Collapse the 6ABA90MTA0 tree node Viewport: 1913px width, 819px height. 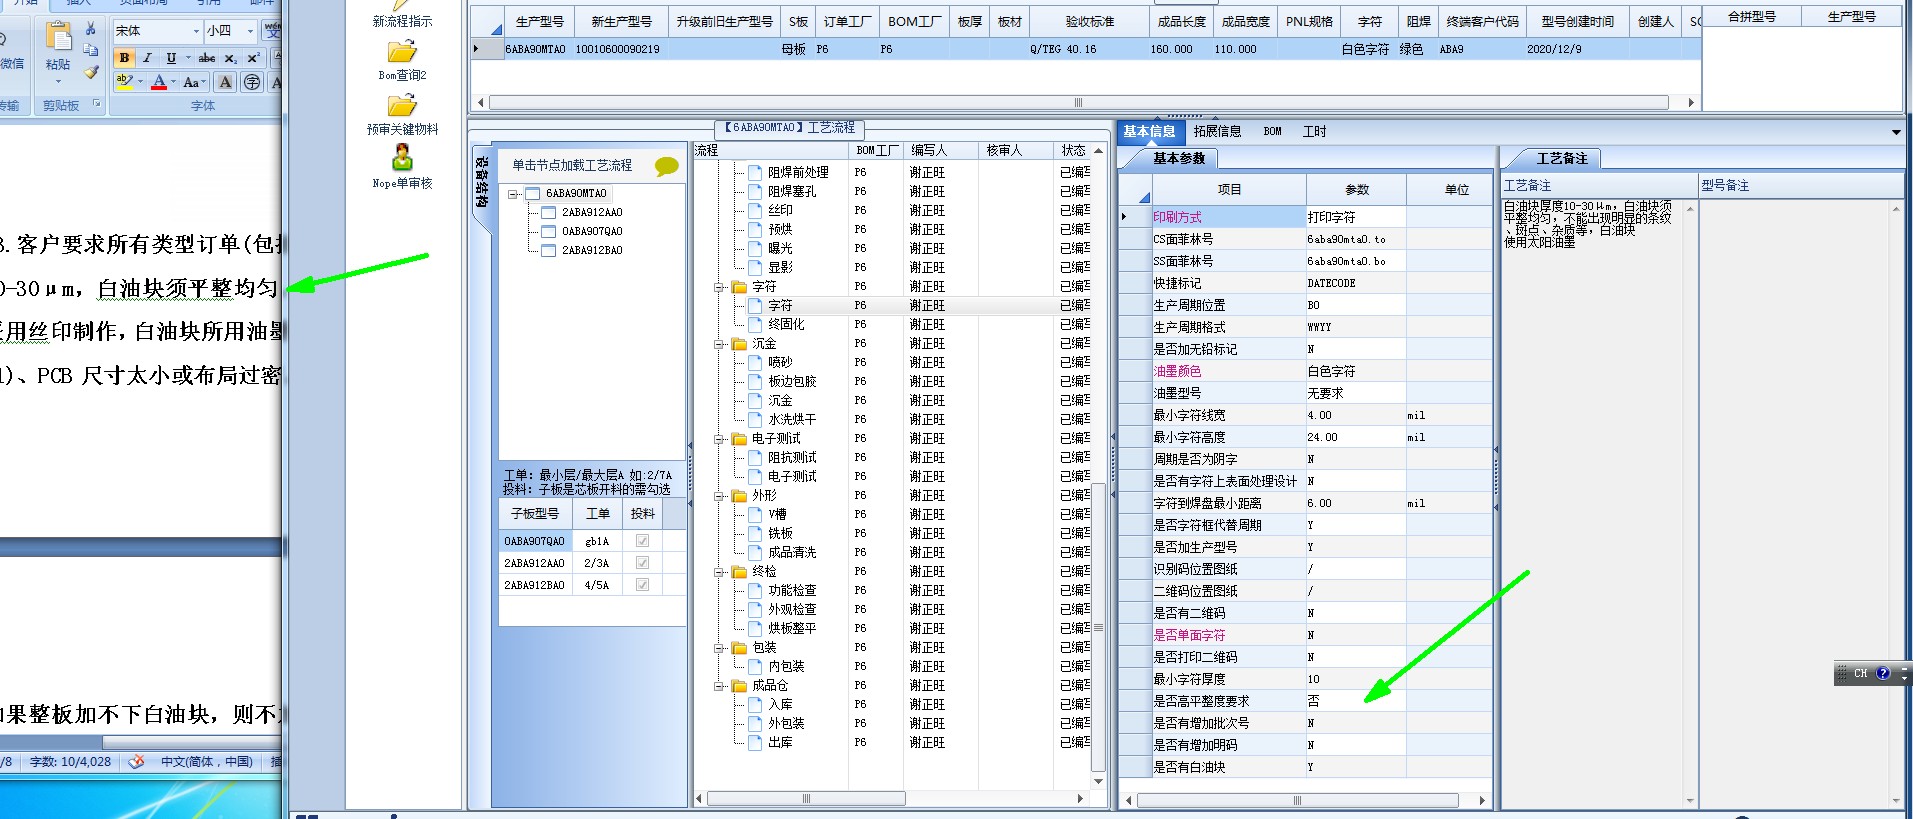point(513,194)
